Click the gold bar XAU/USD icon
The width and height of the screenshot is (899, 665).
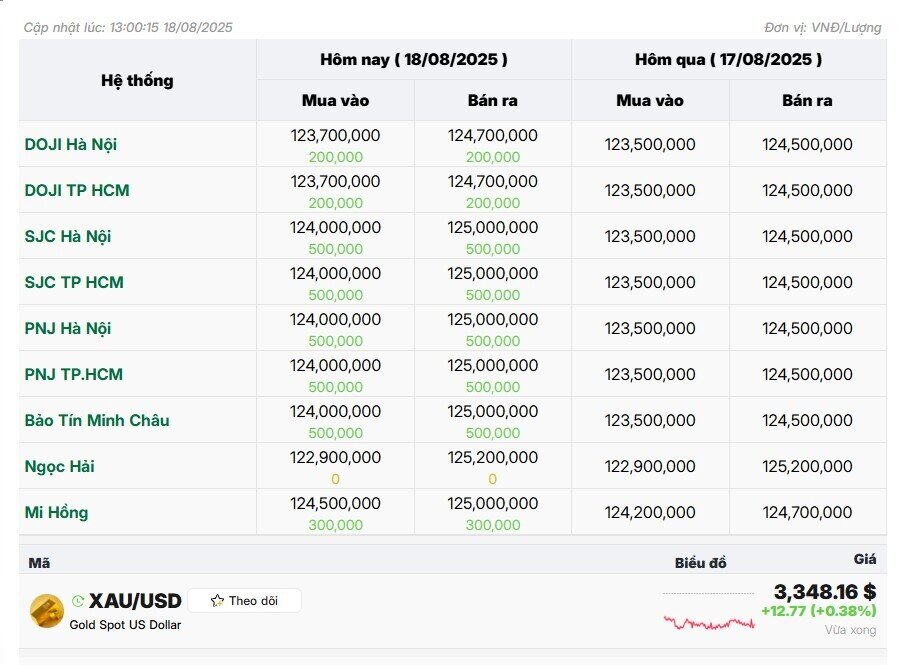coord(46,611)
